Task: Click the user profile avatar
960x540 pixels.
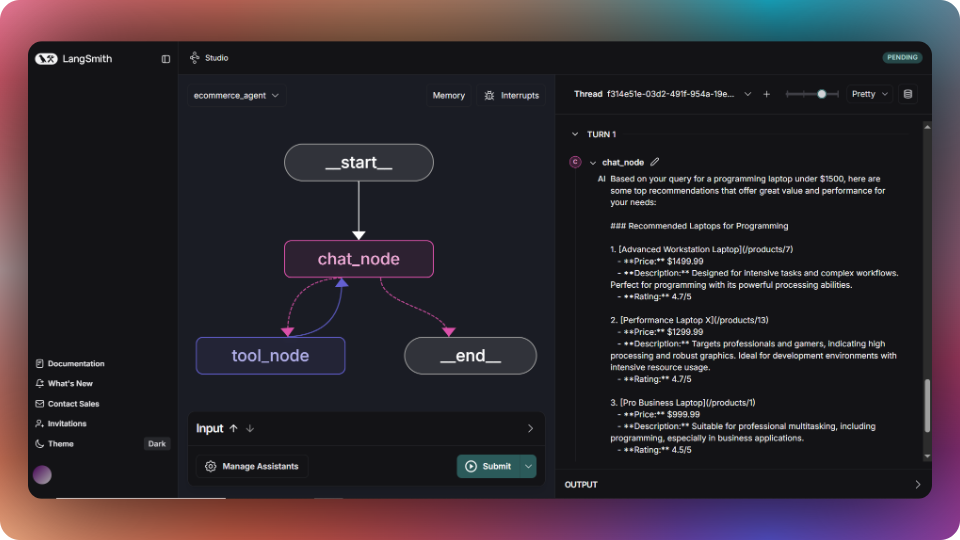Action: coord(42,474)
